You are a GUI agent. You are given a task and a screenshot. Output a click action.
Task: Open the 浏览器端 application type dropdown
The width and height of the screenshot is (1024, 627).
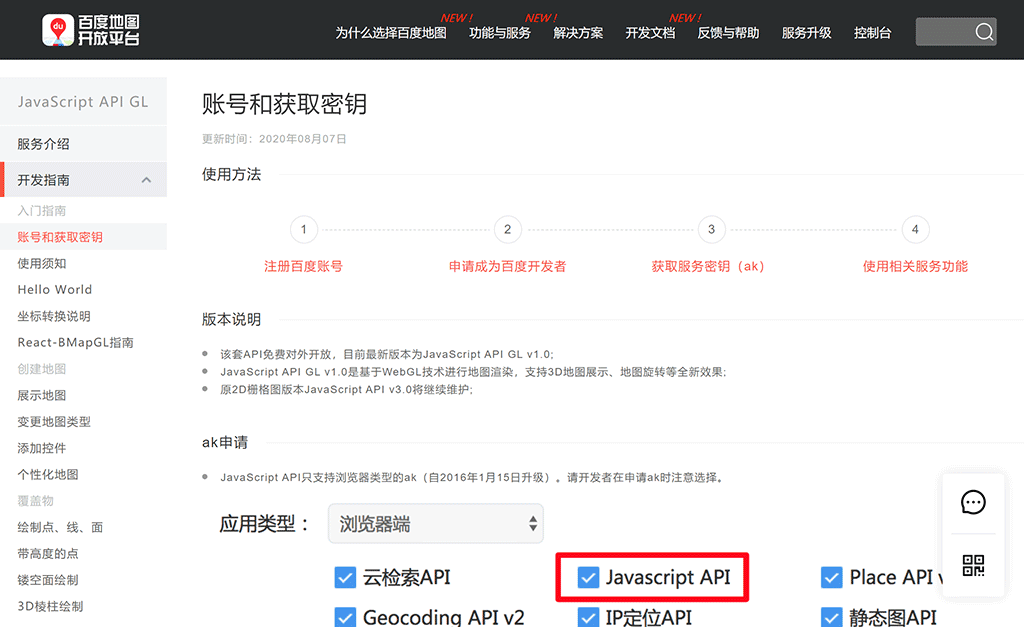point(435,523)
